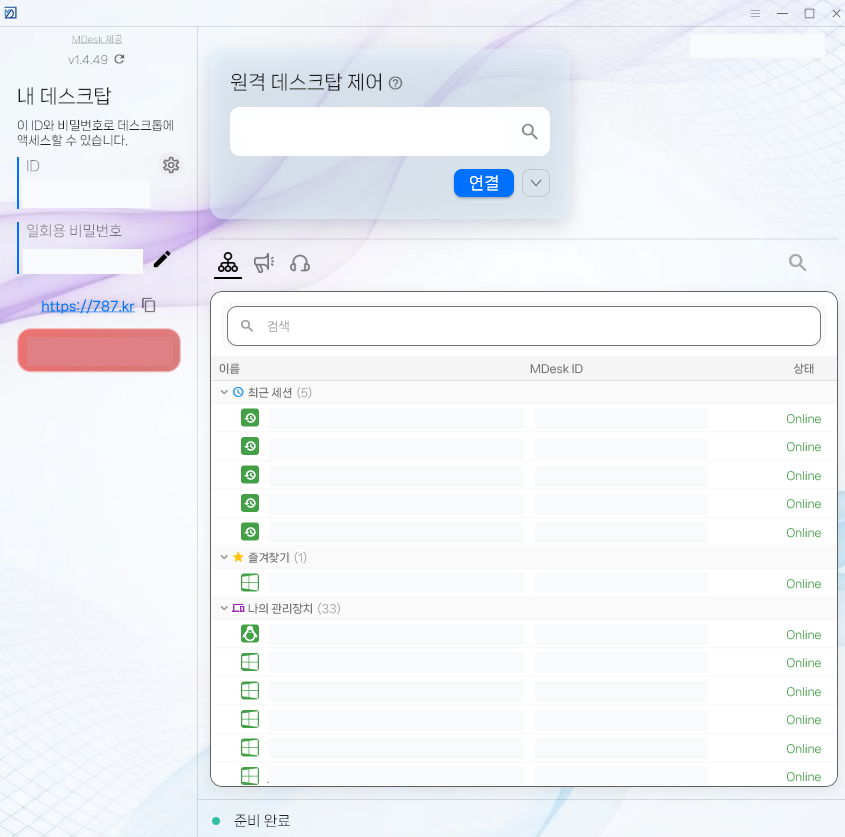The height and width of the screenshot is (837, 845).
Task: Sort by 이름 column header
Action: pos(230,369)
